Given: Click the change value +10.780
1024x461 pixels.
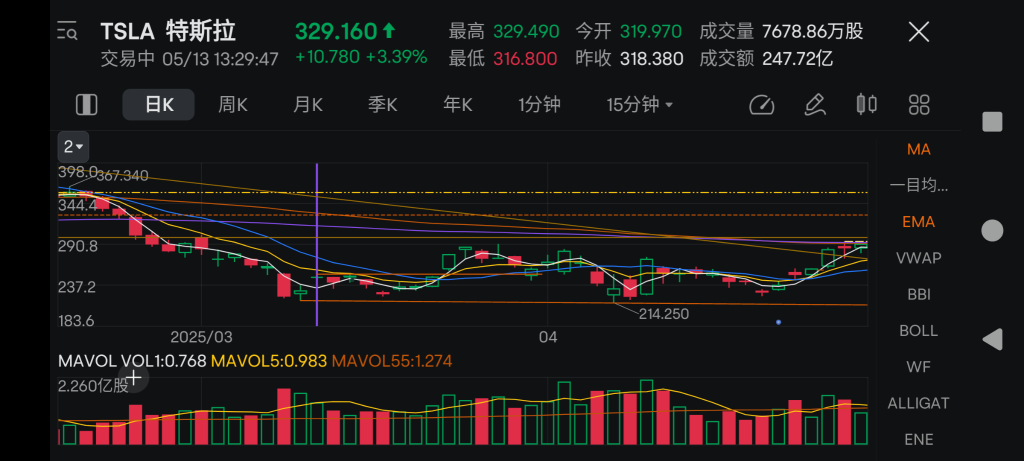Looking at the screenshot, I should [x=327, y=57].
